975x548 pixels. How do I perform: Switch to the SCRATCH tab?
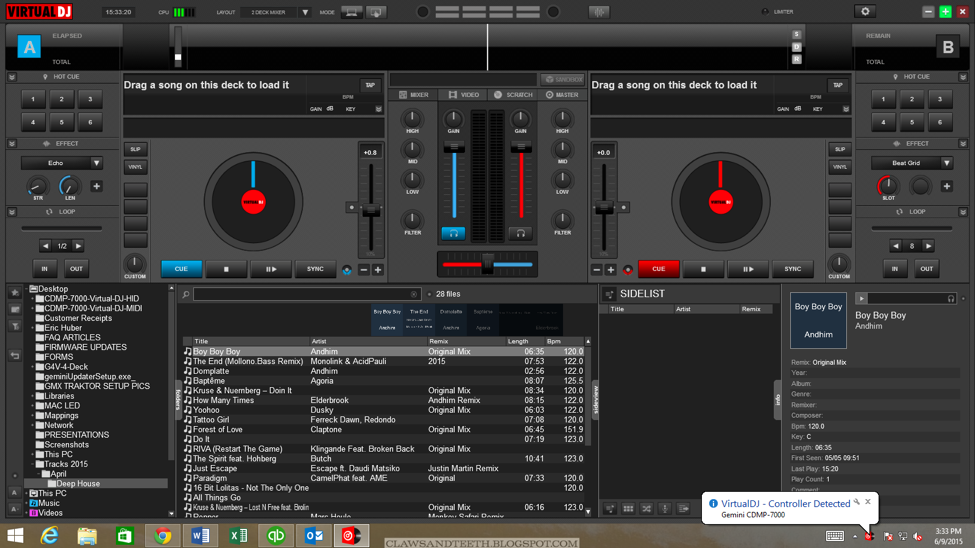(x=513, y=95)
